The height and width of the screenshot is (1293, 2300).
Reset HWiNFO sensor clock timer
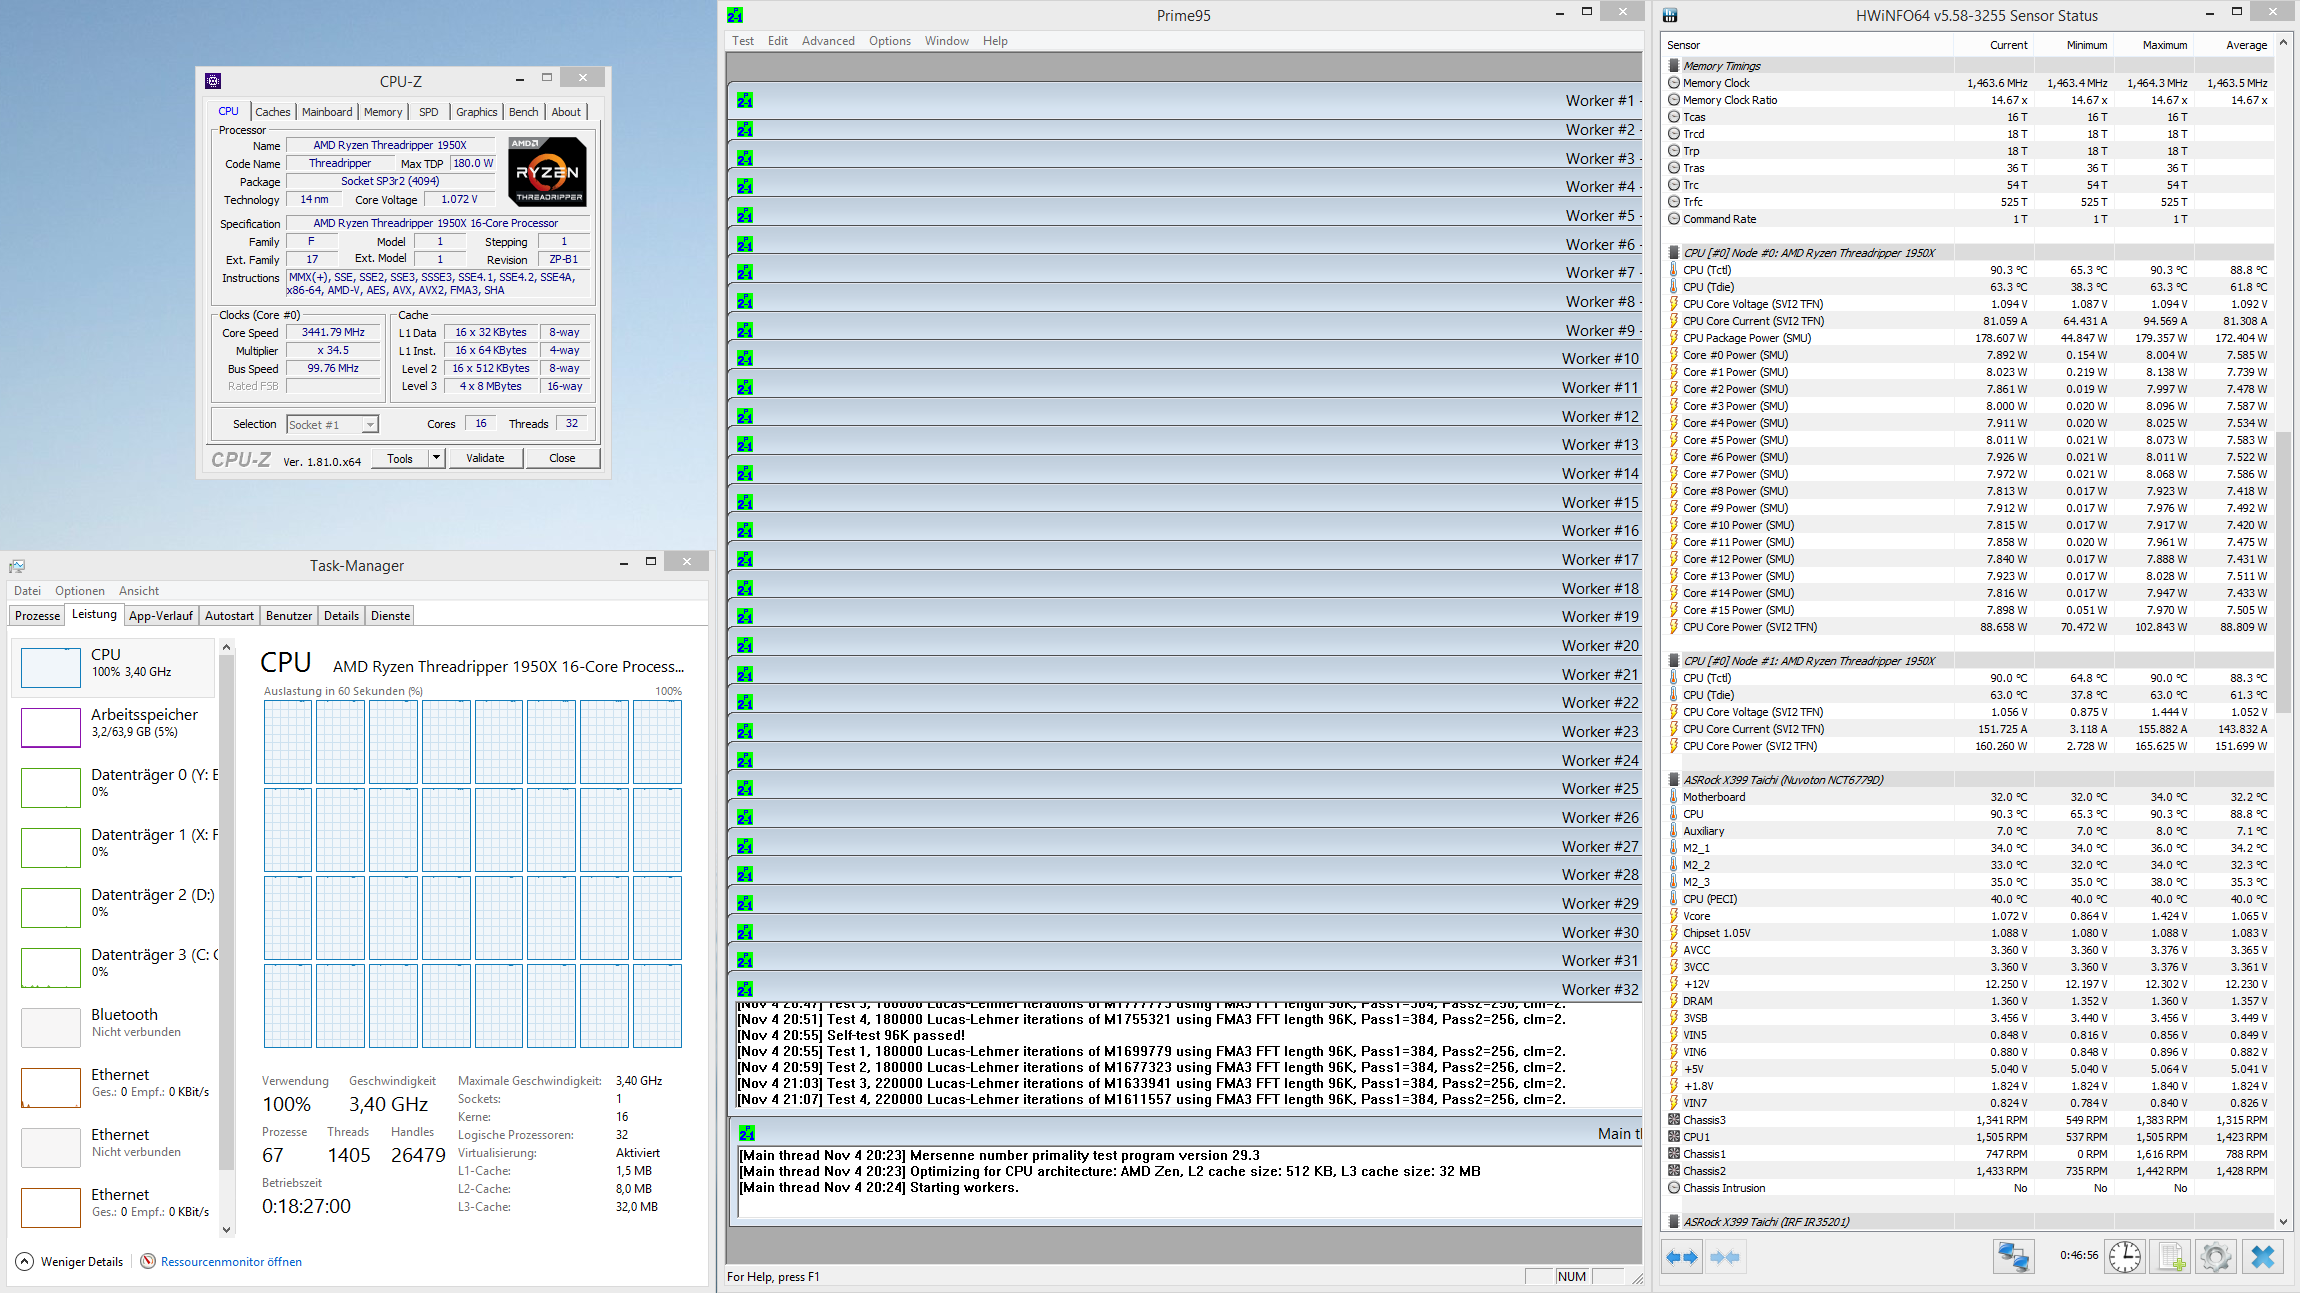click(2125, 1257)
